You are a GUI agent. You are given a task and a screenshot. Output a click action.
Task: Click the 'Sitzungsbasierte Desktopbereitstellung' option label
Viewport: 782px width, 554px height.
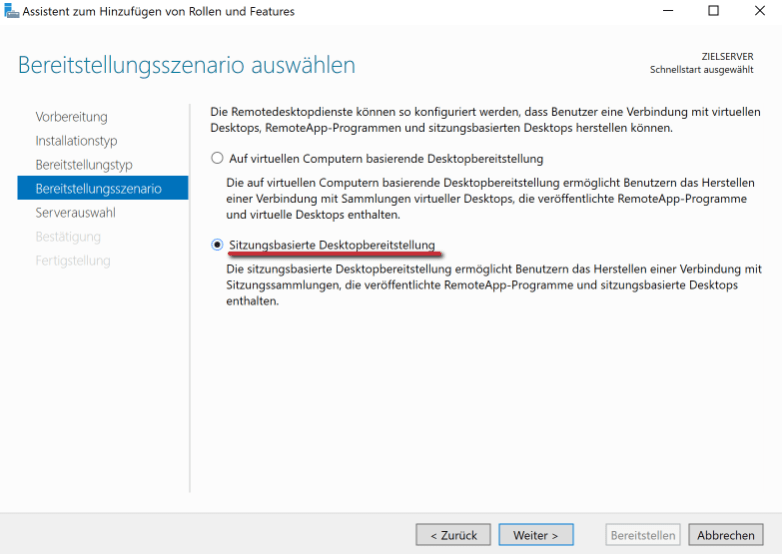[x=332, y=245]
